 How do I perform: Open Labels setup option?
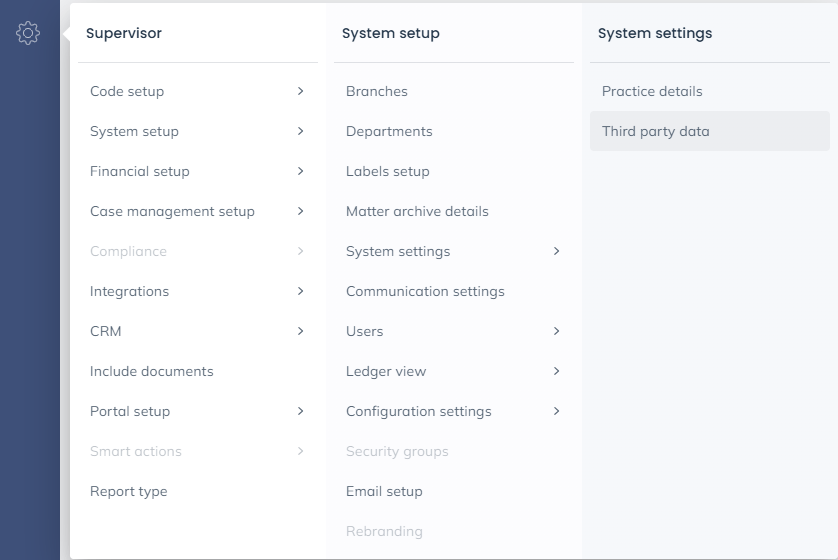point(388,171)
